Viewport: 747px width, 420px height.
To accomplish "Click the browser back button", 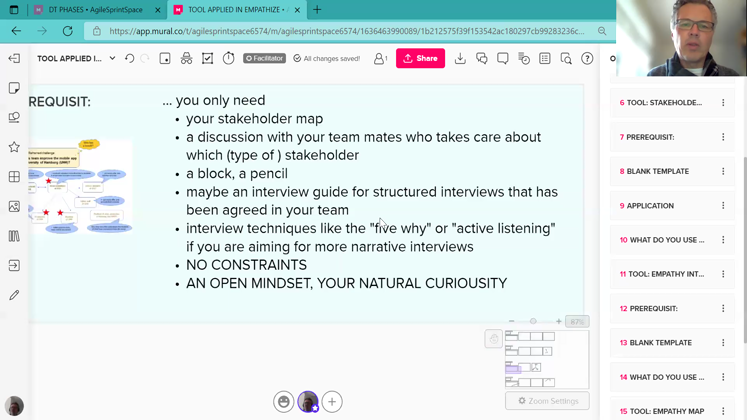I will point(16,31).
